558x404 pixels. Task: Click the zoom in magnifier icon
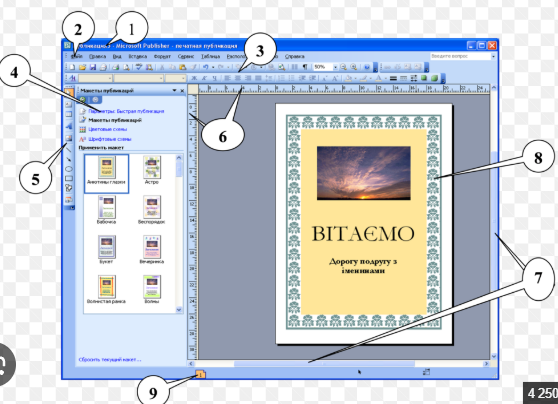pos(354,67)
